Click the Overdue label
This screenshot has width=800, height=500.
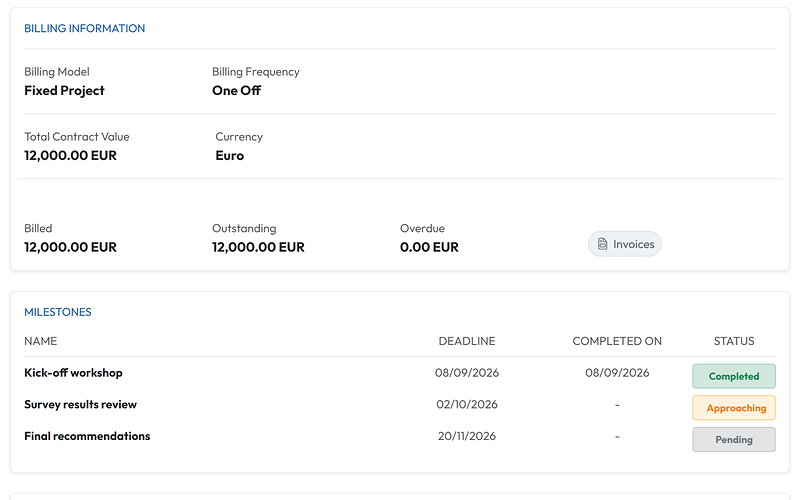[422, 228]
